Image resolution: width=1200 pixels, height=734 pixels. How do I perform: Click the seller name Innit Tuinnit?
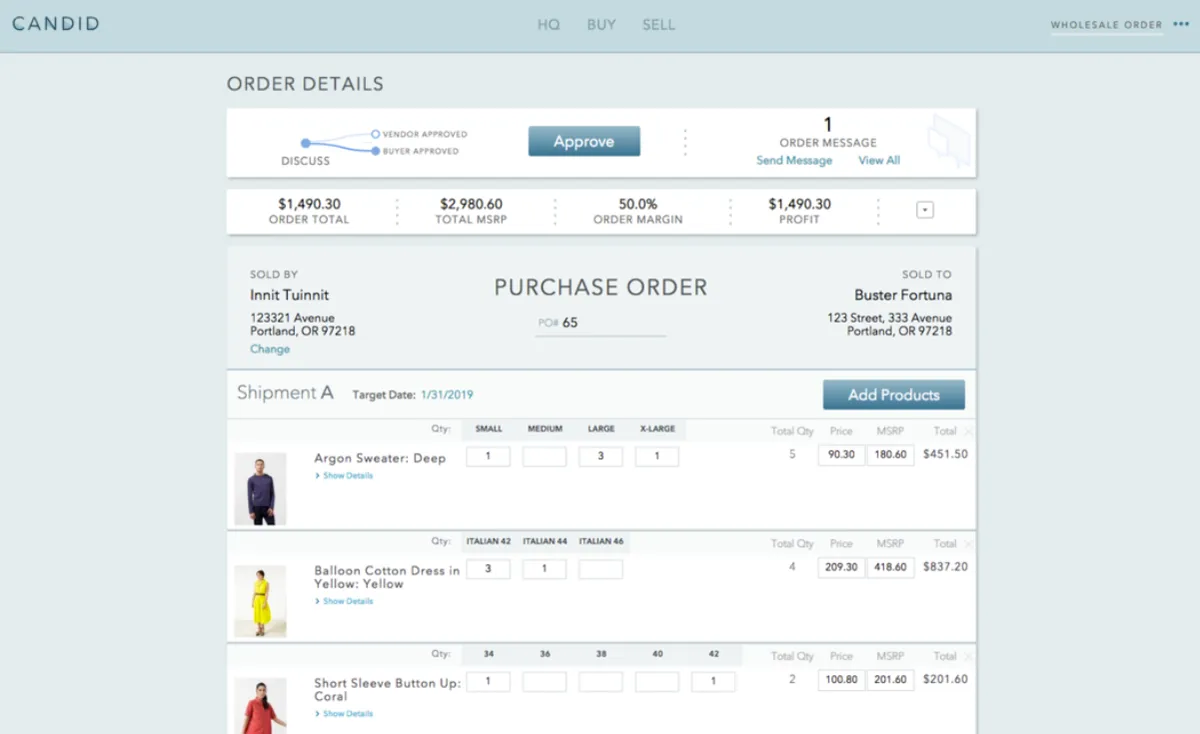tap(289, 295)
